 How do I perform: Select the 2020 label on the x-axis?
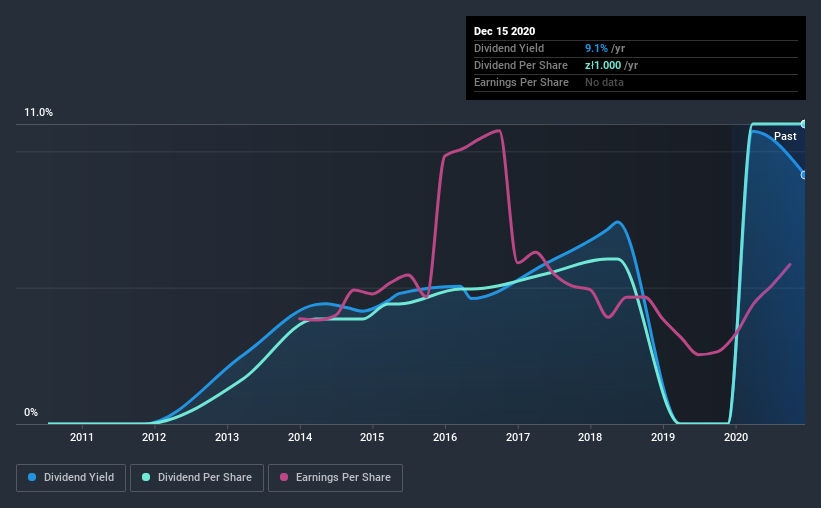tap(736, 437)
